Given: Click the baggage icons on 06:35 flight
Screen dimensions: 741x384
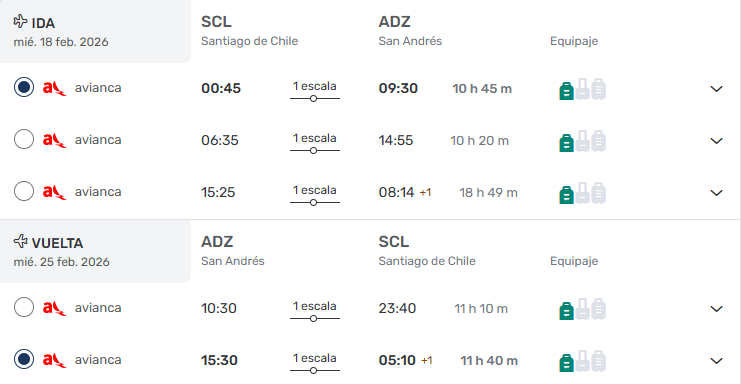Looking at the screenshot, I should coord(582,141).
